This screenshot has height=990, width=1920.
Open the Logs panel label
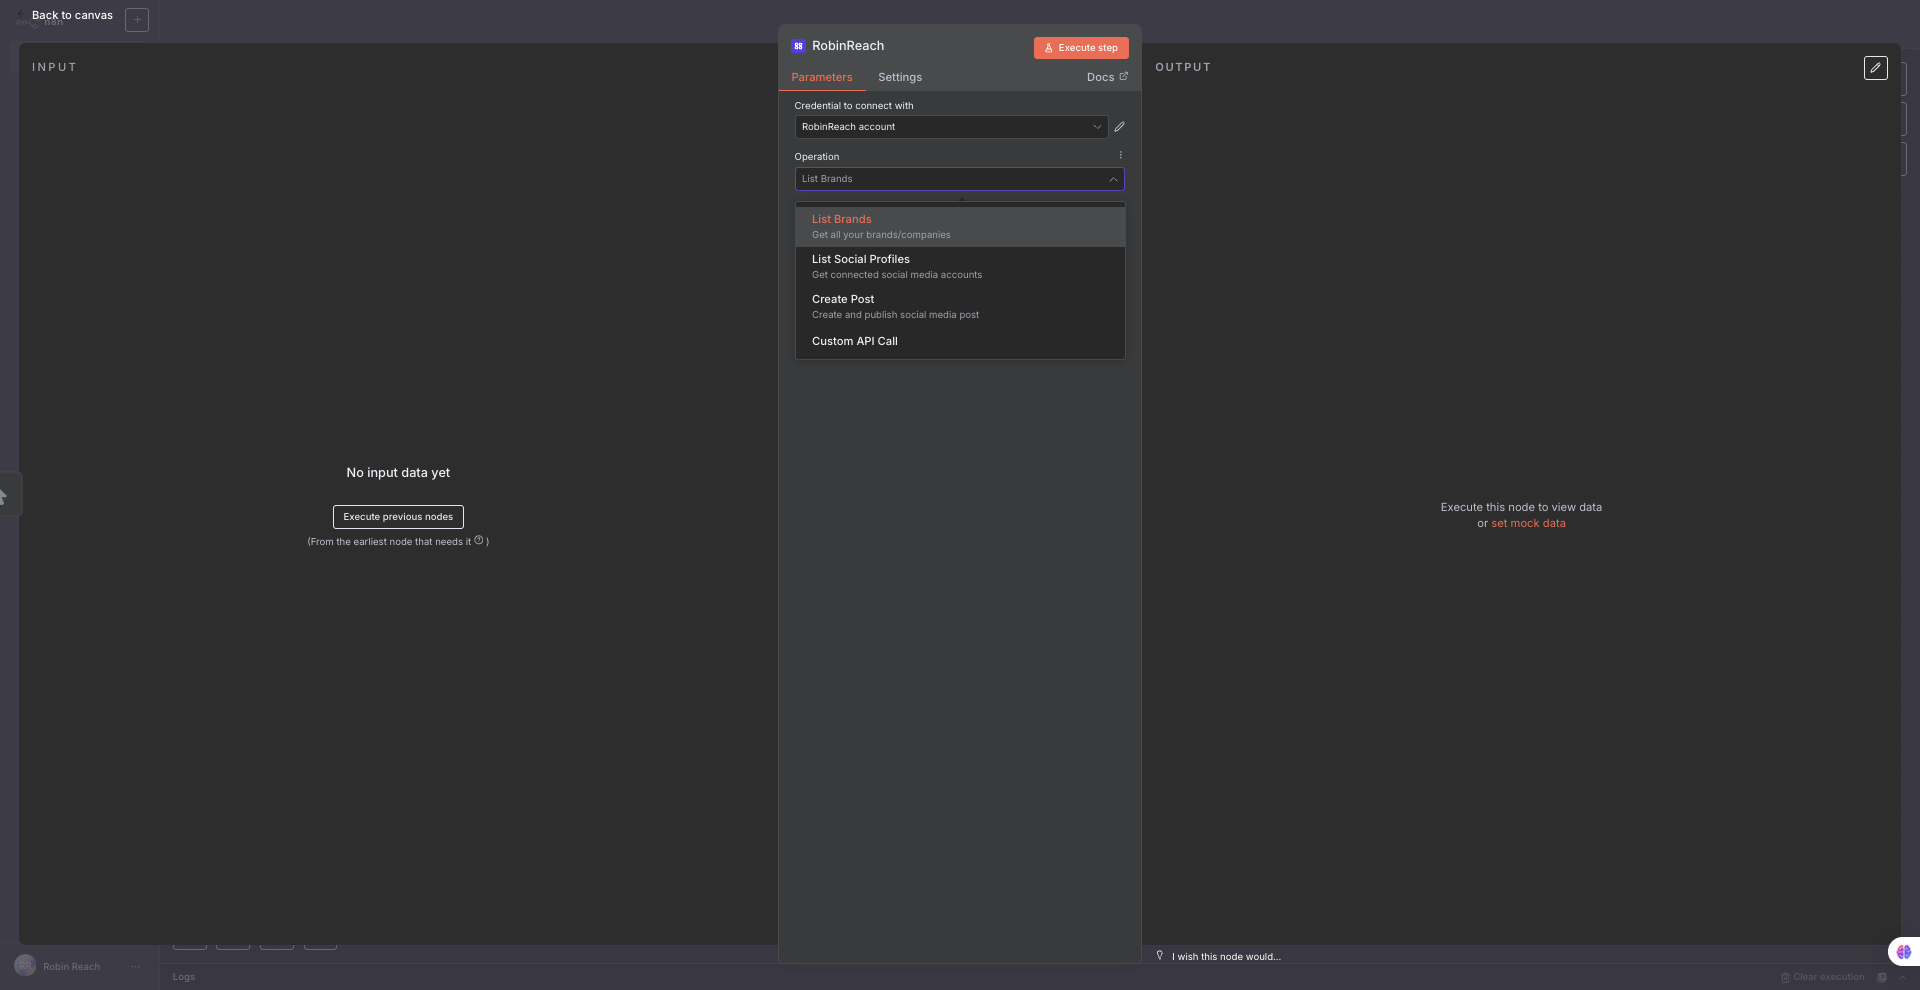pos(184,977)
